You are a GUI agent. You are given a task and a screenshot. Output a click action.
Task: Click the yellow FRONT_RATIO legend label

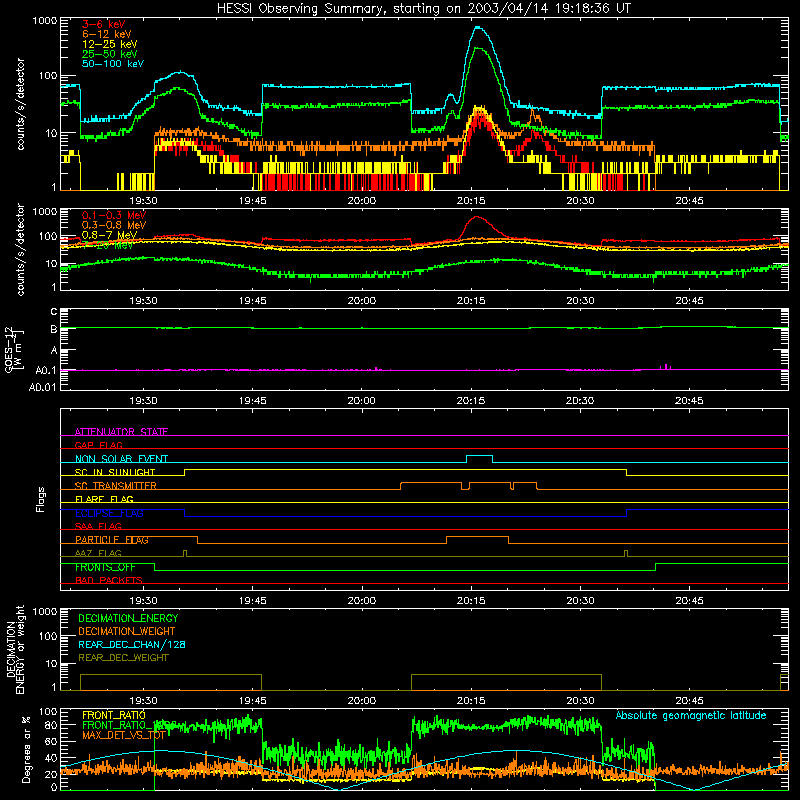(x=114, y=715)
